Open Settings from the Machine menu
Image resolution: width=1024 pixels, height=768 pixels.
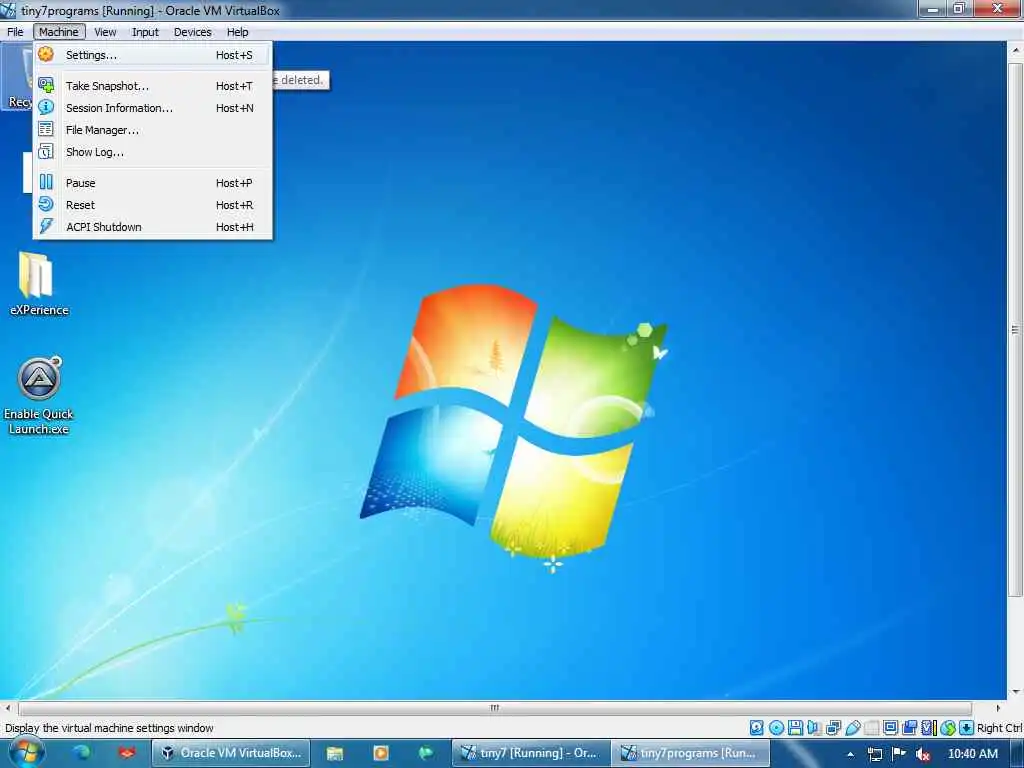pos(152,55)
